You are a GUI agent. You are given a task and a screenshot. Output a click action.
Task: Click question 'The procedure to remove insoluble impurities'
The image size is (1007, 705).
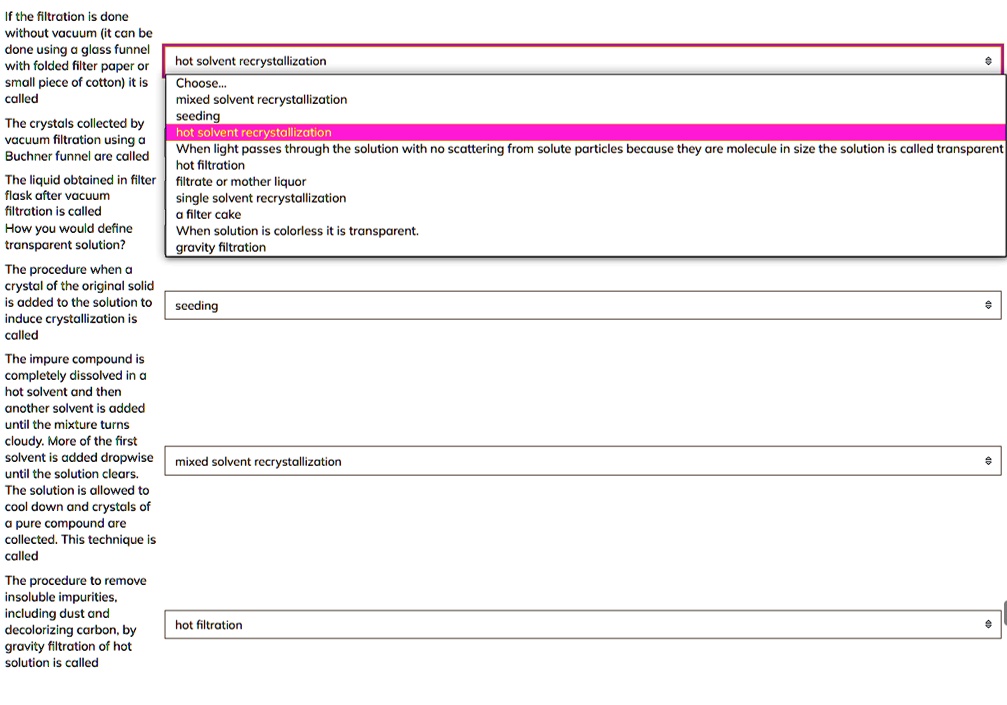pos(76,621)
